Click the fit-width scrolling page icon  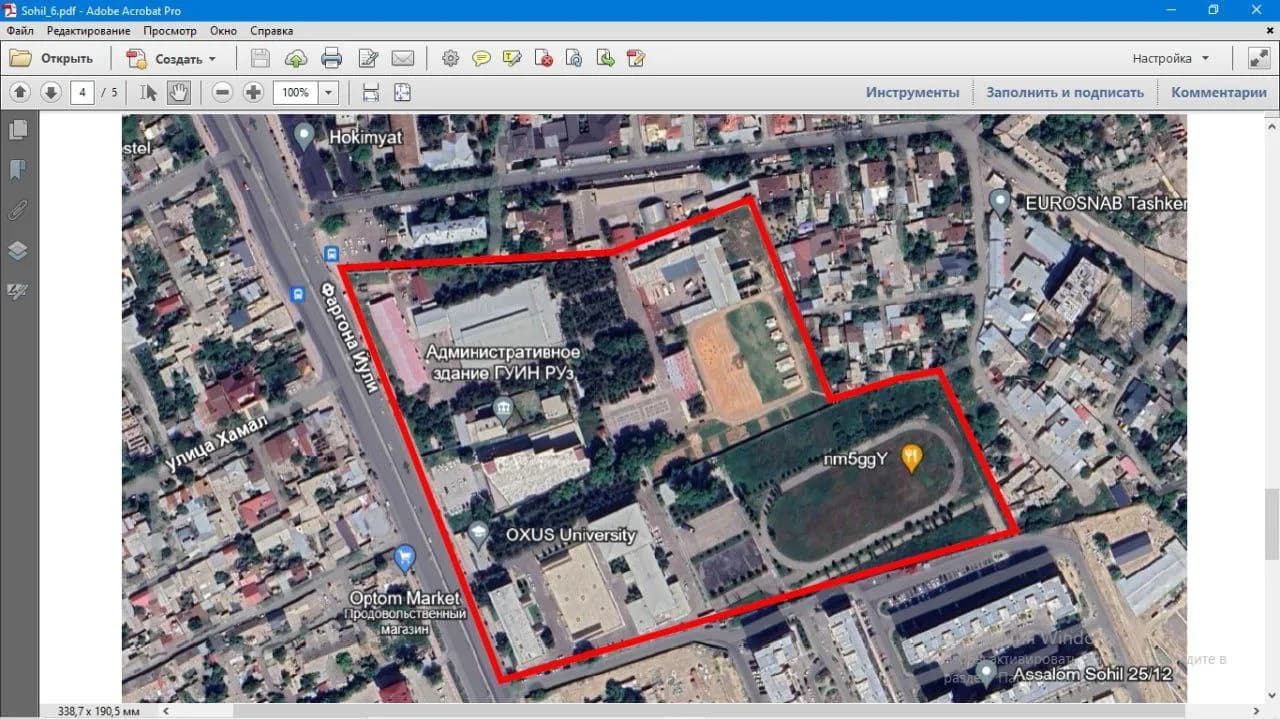pos(371,93)
